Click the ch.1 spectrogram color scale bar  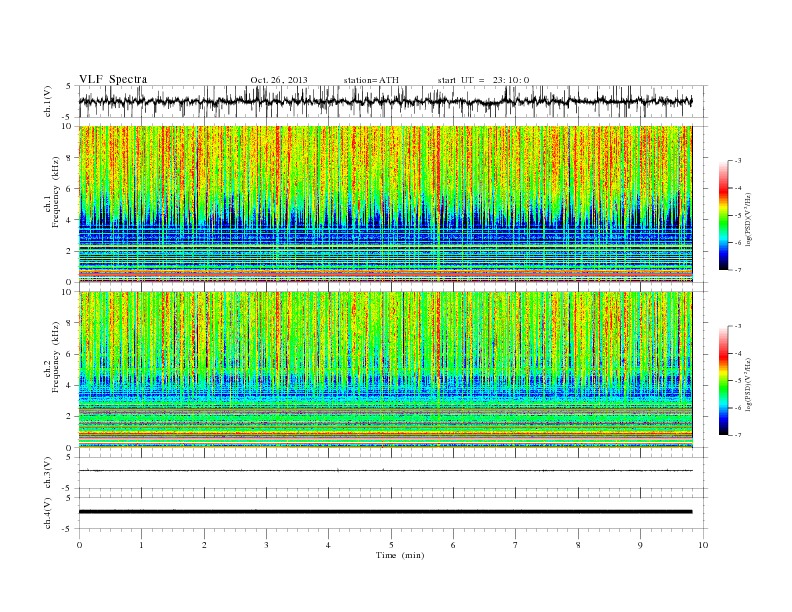pos(723,216)
